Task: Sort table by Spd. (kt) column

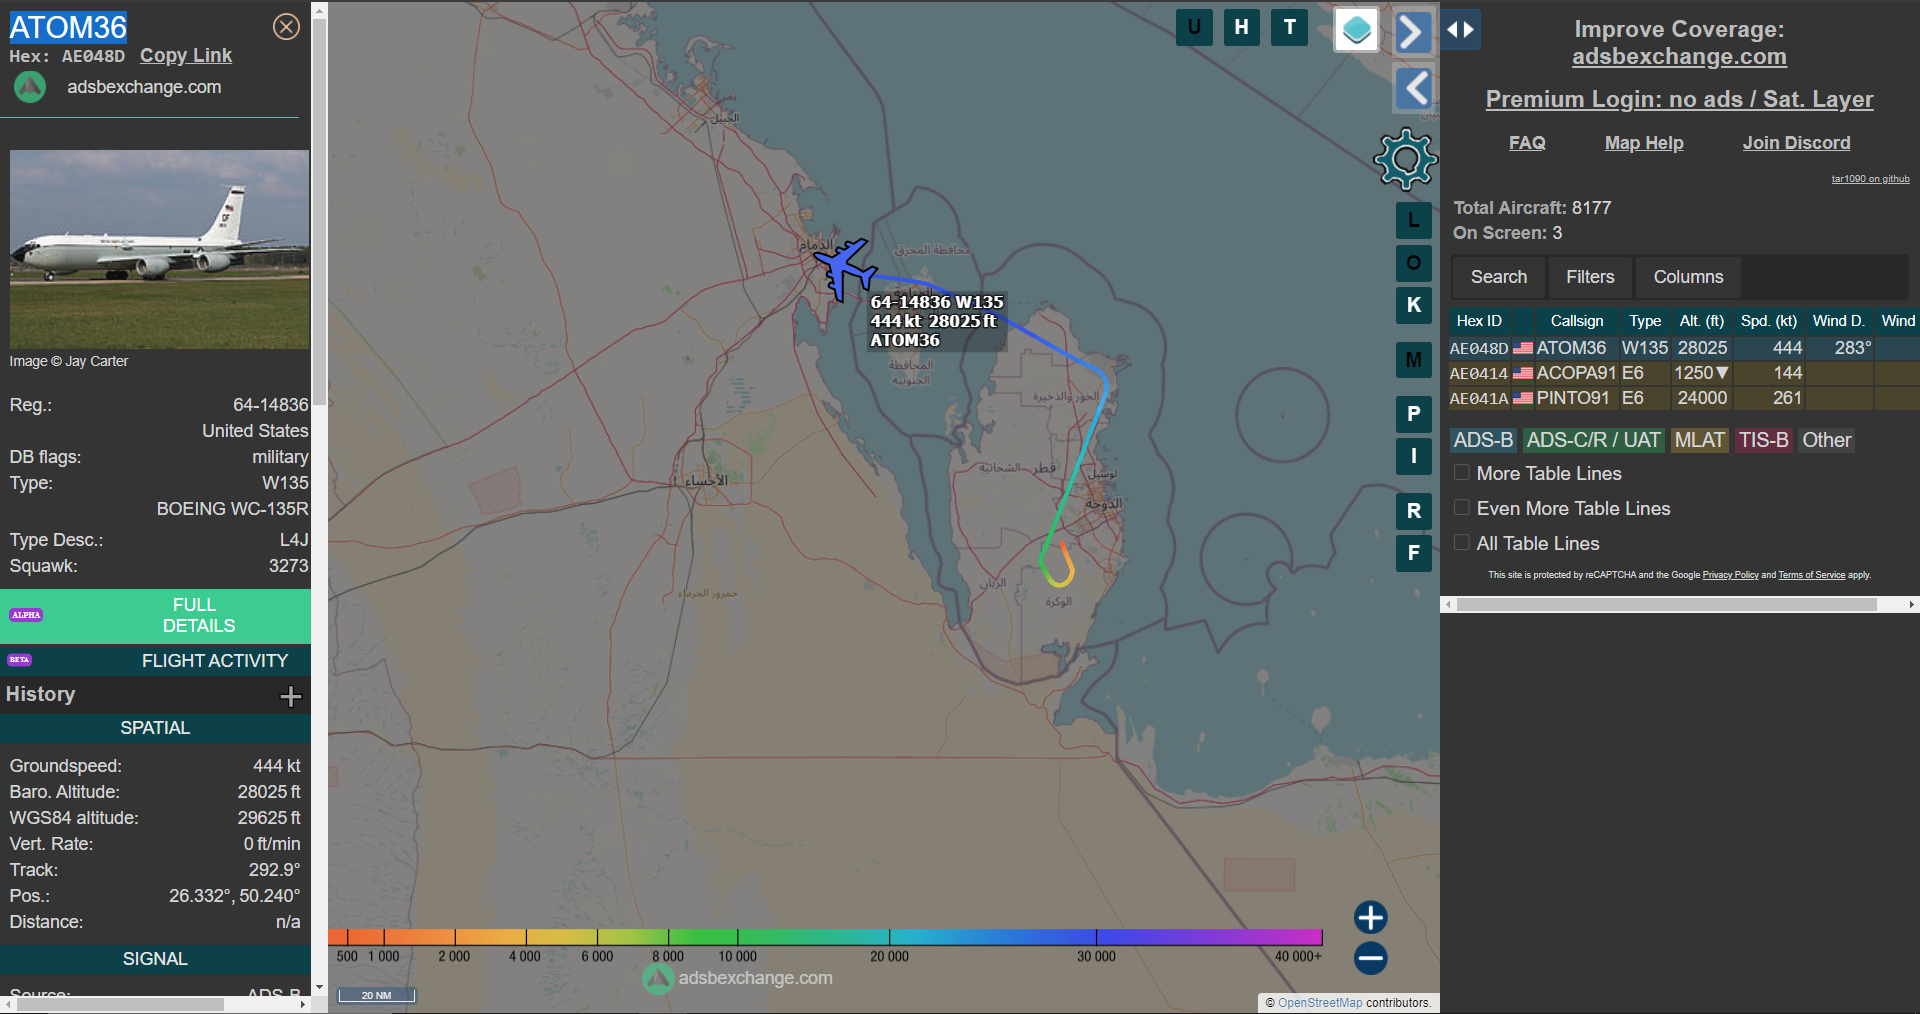Action: [x=1768, y=321]
